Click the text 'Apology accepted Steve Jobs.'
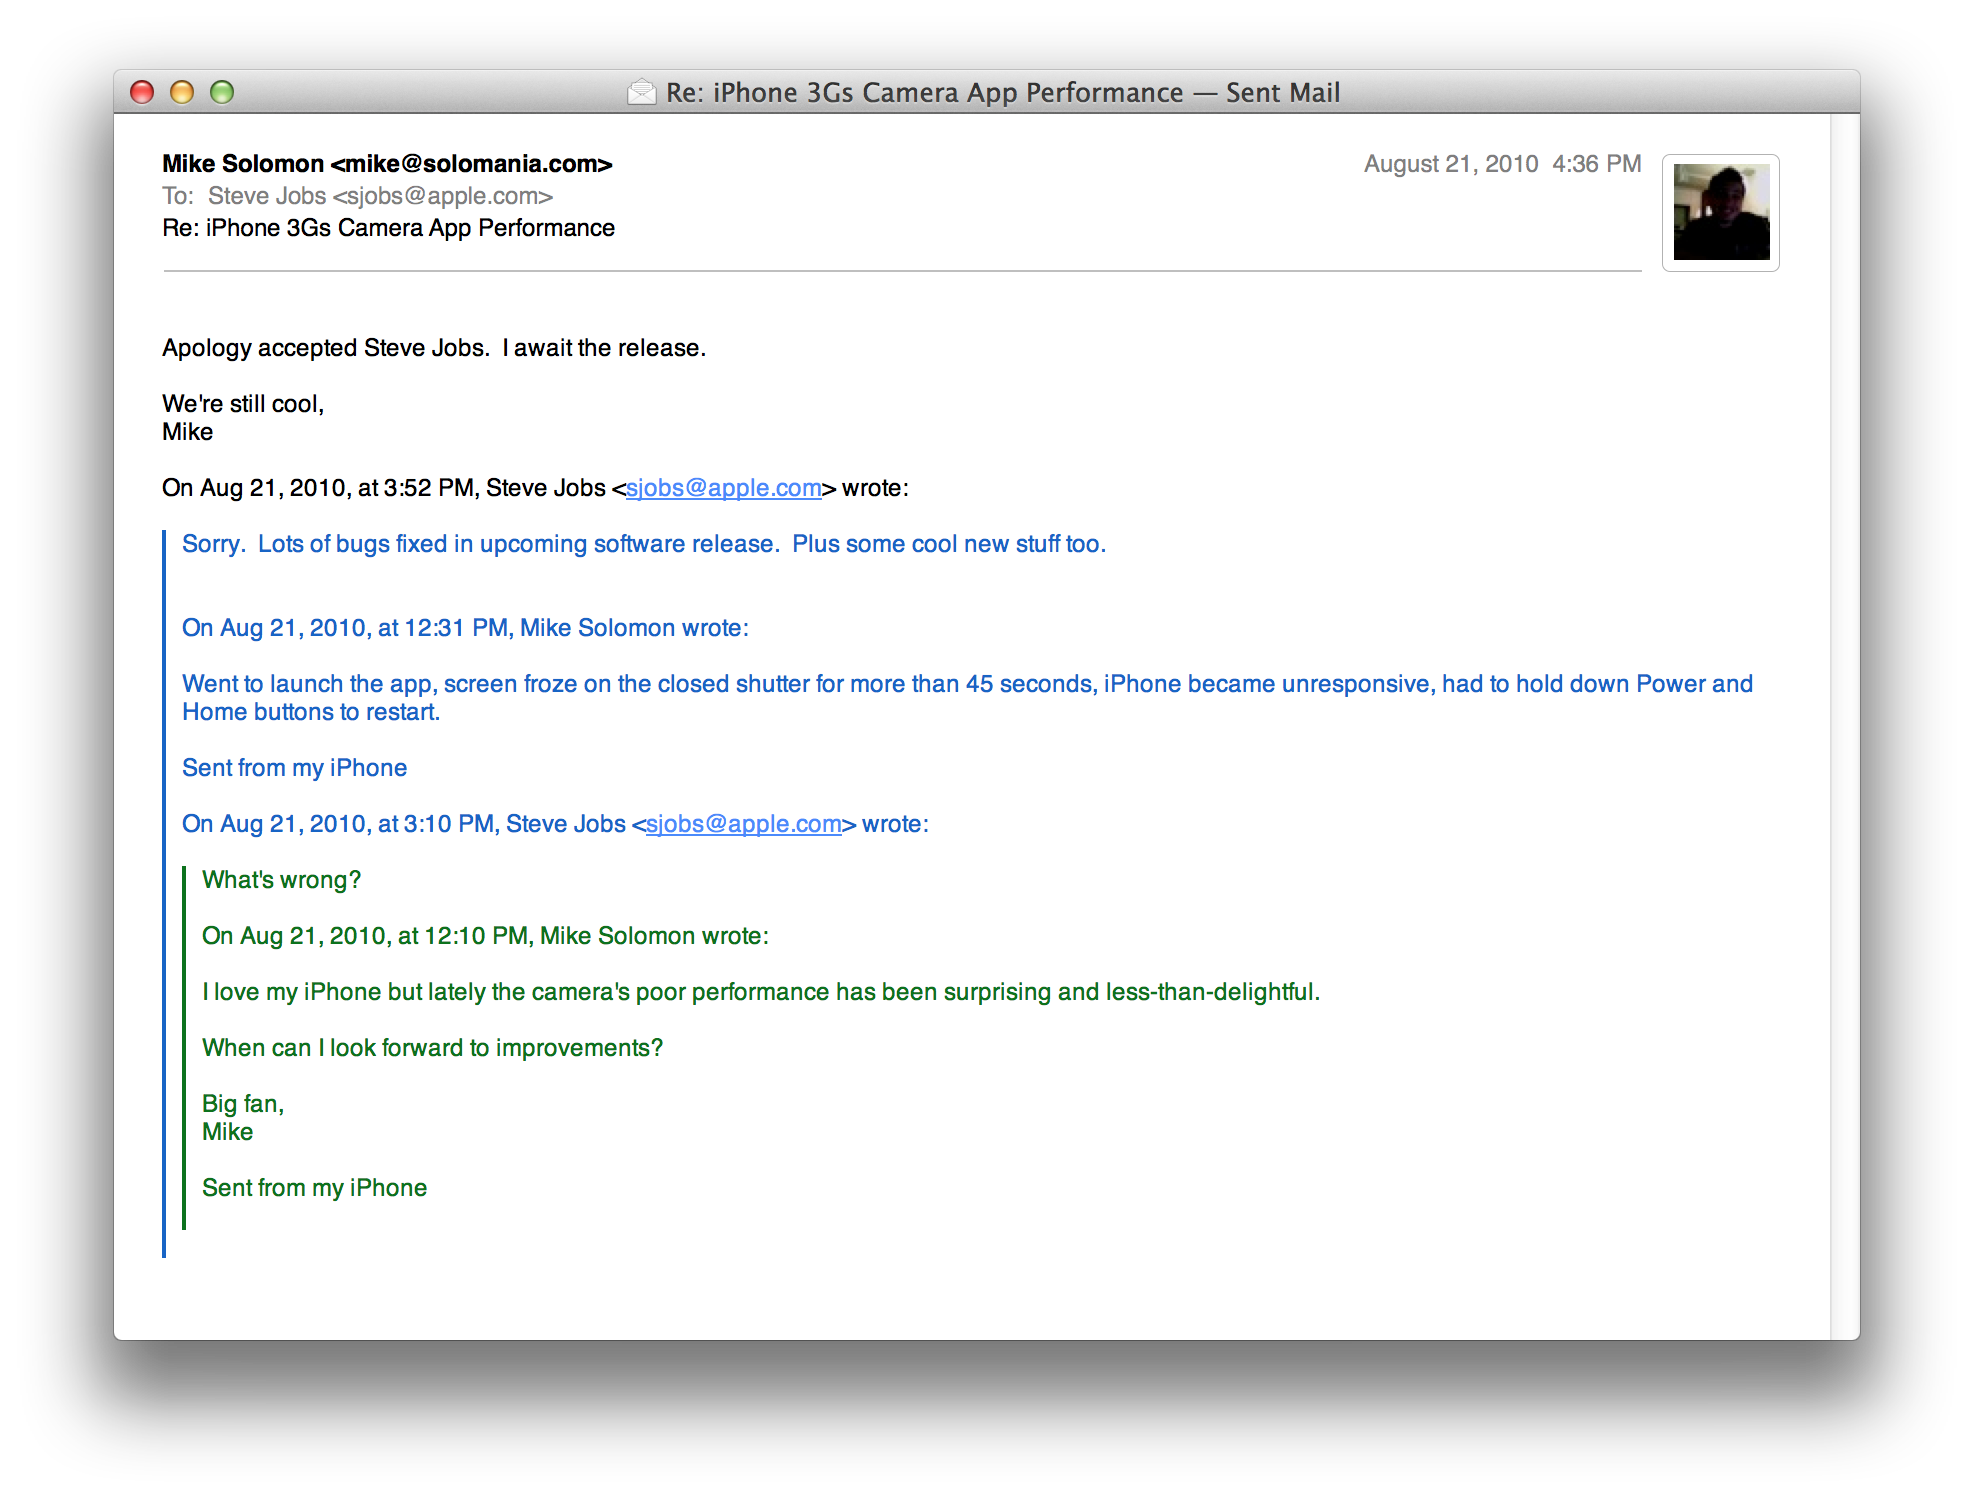This screenshot has height=1498, width=1974. pyautogui.click(x=326, y=348)
